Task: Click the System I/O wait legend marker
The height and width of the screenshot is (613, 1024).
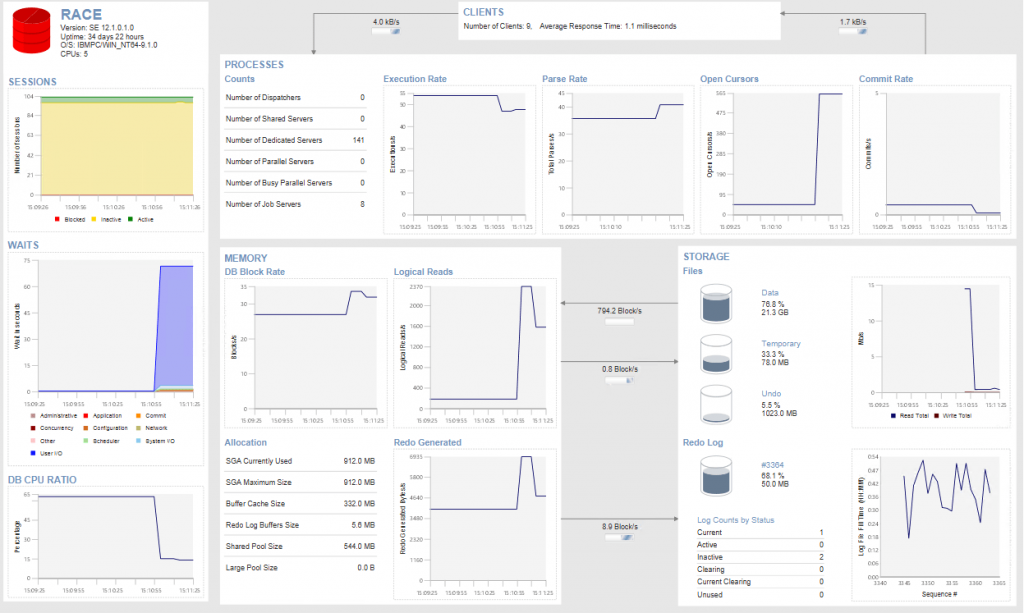Action: coord(138,441)
